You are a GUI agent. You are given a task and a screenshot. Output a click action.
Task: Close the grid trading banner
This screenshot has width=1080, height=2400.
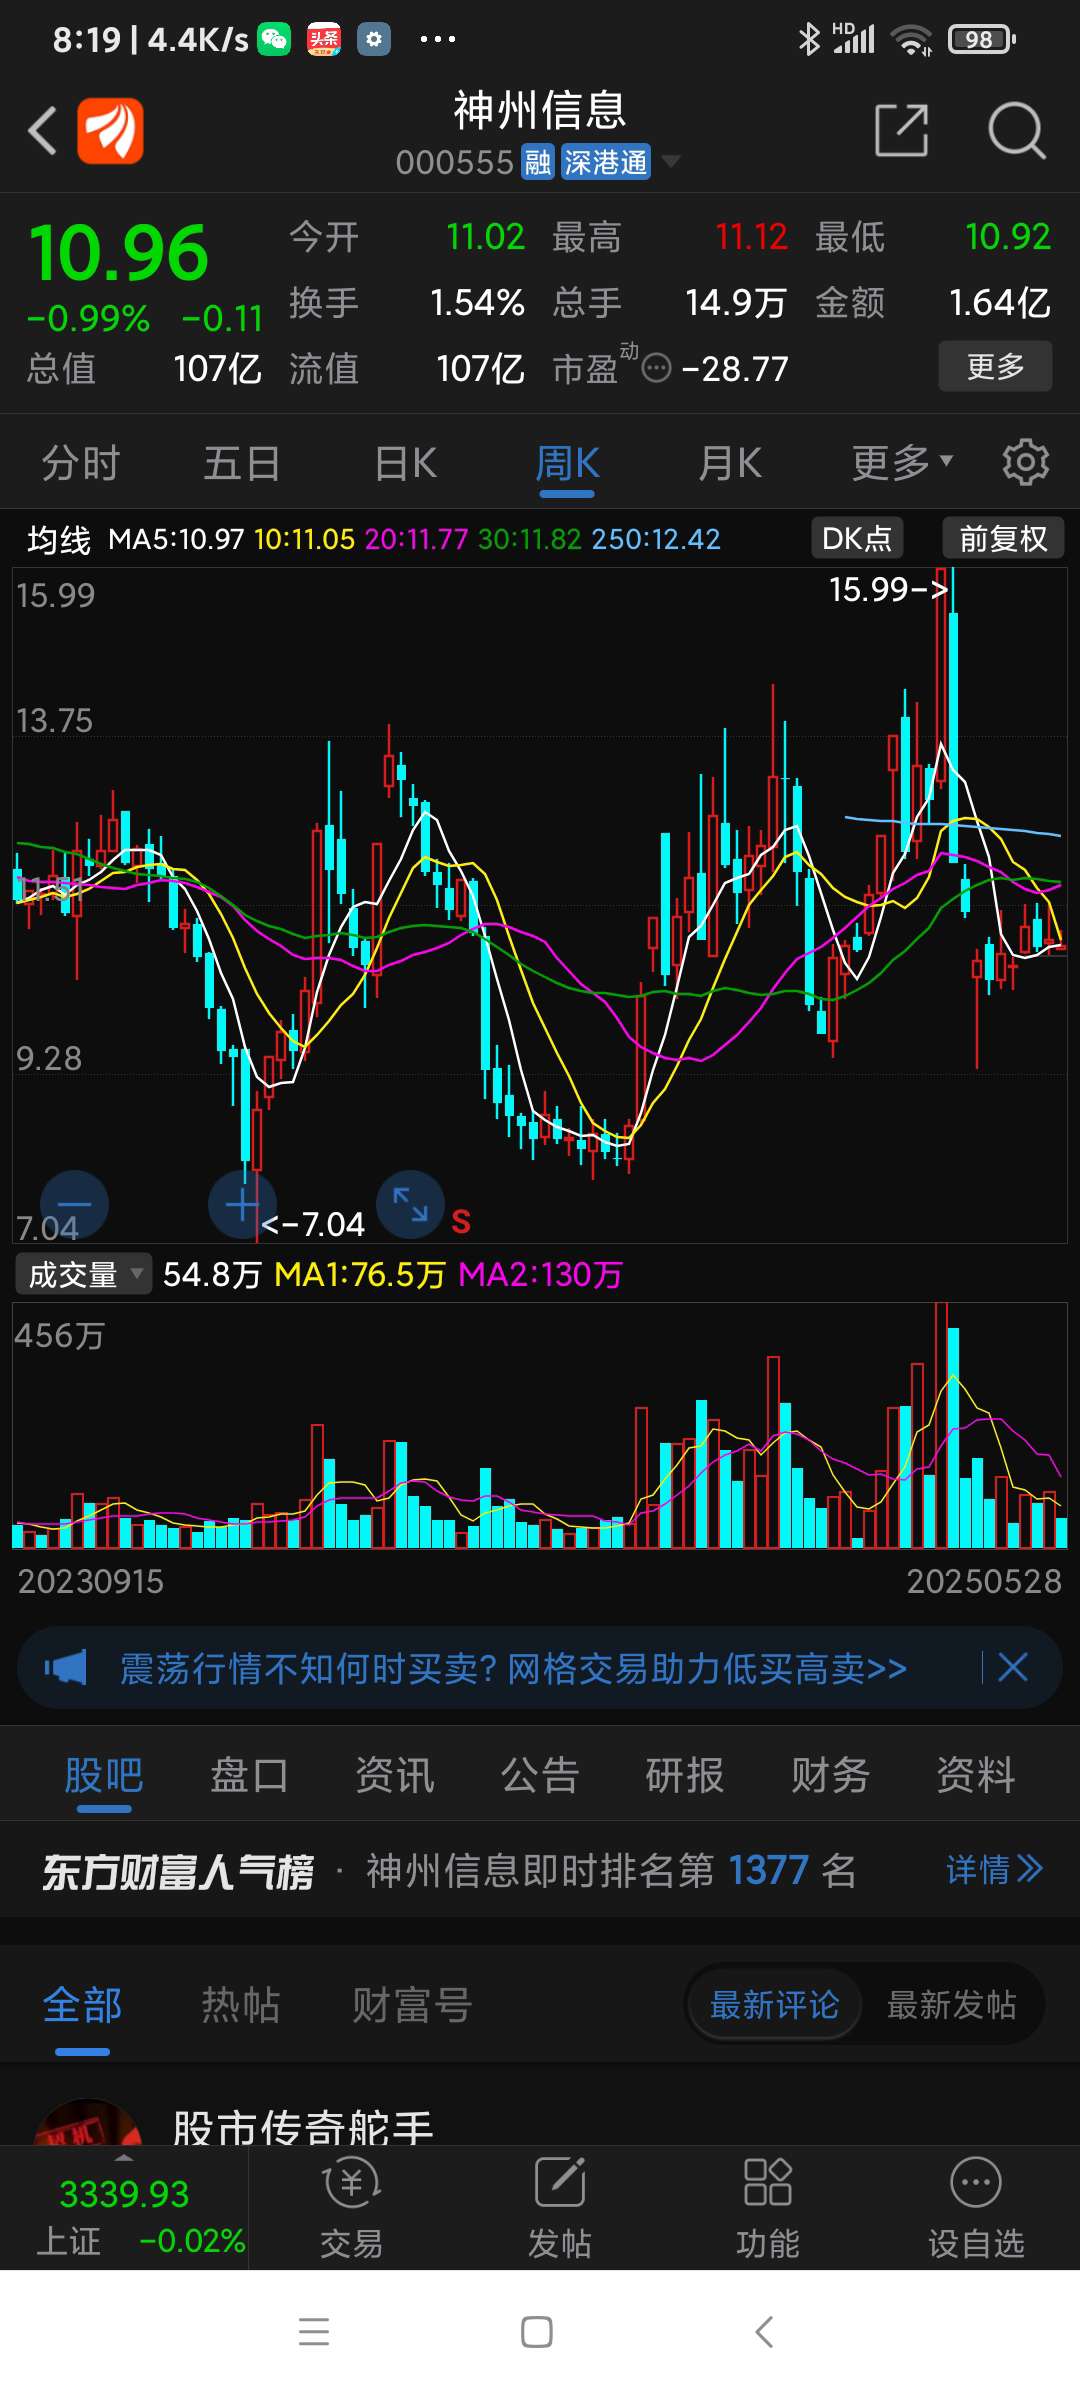coord(1013,1667)
